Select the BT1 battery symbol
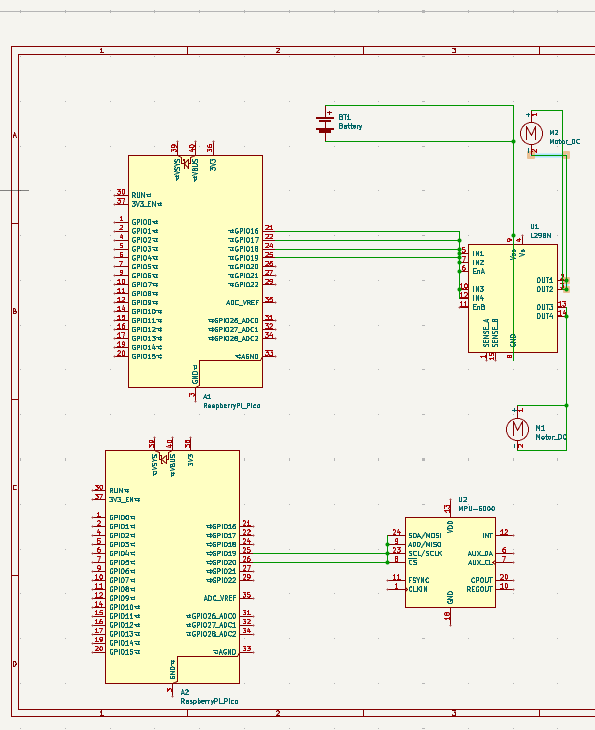 tap(325, 124)
